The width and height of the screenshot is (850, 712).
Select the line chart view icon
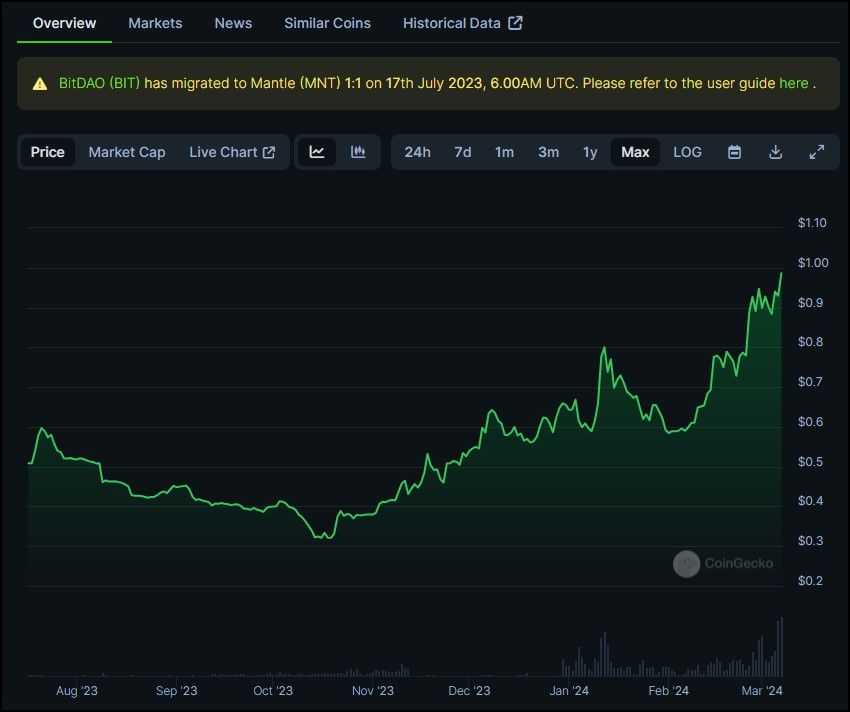click(317, 151)
